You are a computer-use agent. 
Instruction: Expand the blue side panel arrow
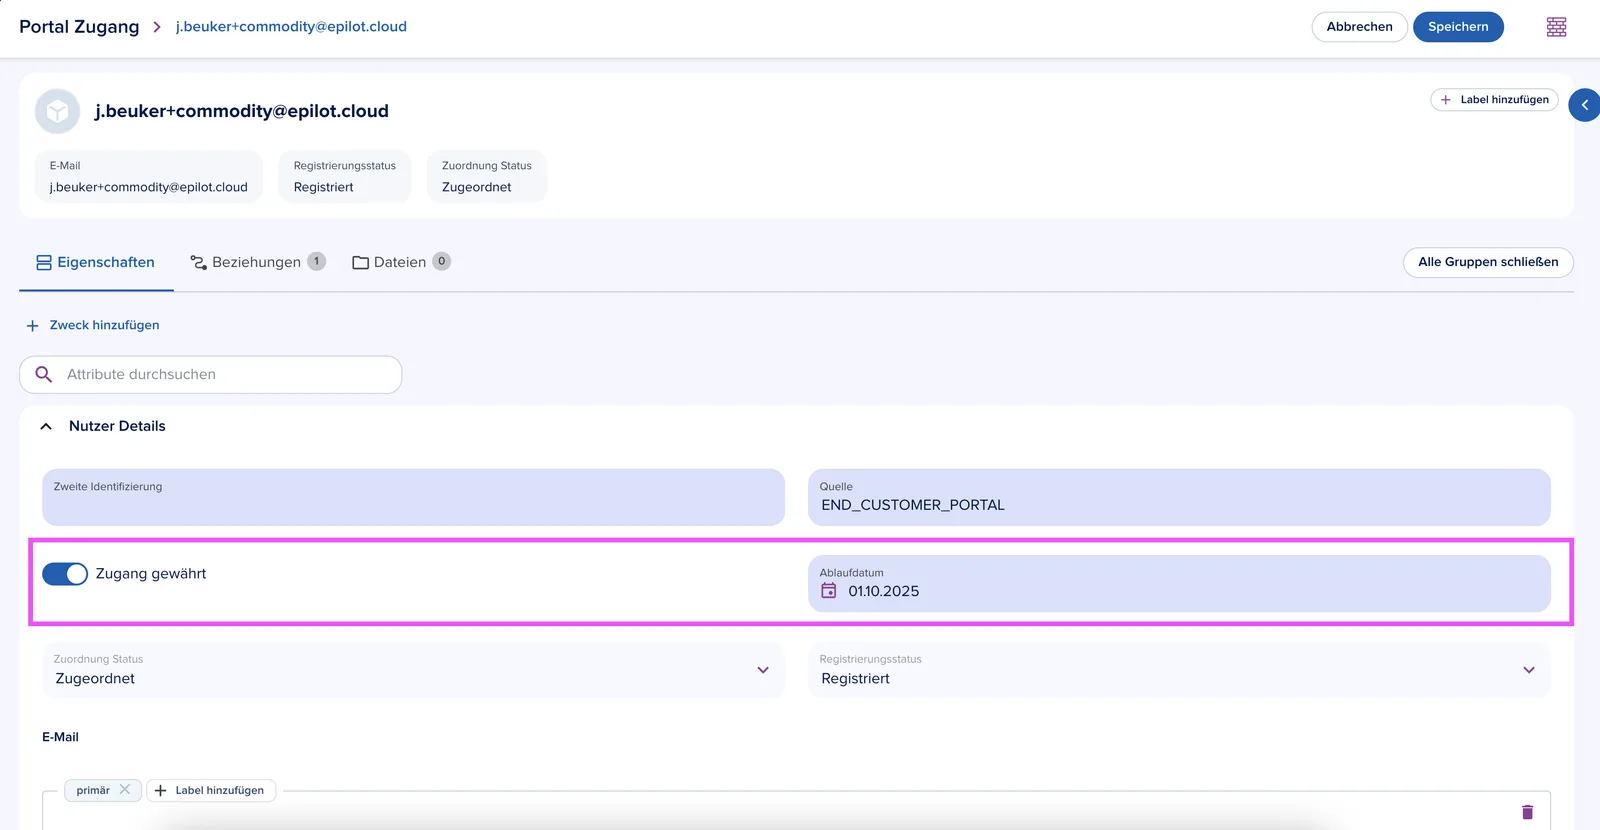pos(1585,105)
